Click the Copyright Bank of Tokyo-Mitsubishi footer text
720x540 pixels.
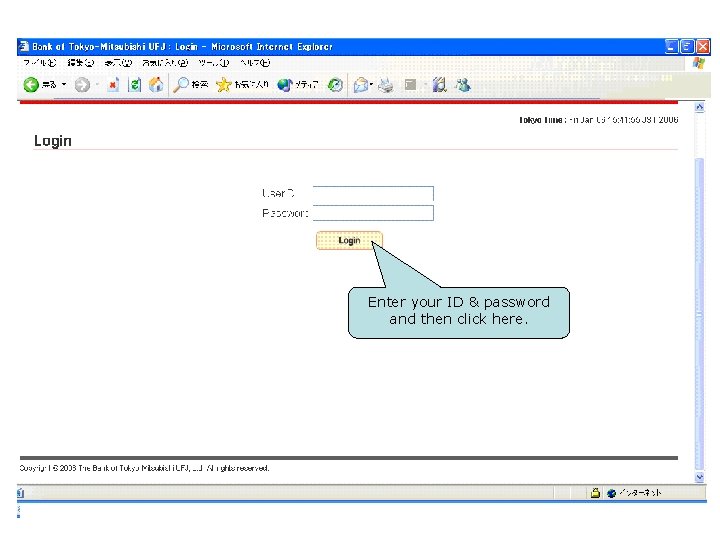point(144,468)
